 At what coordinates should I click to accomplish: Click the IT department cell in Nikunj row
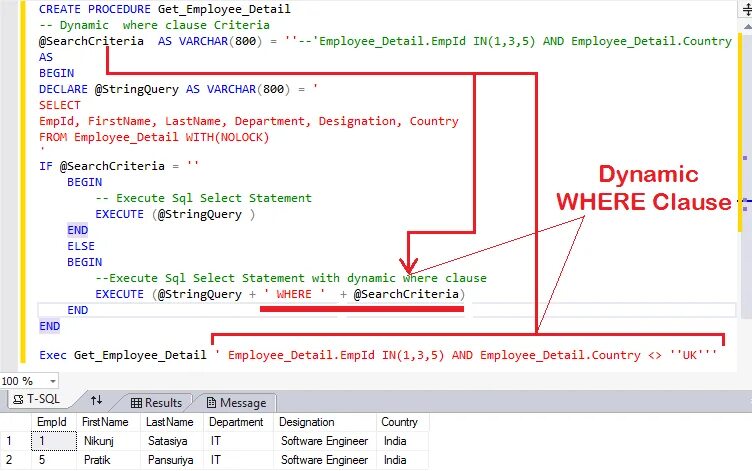pos(238,441)
